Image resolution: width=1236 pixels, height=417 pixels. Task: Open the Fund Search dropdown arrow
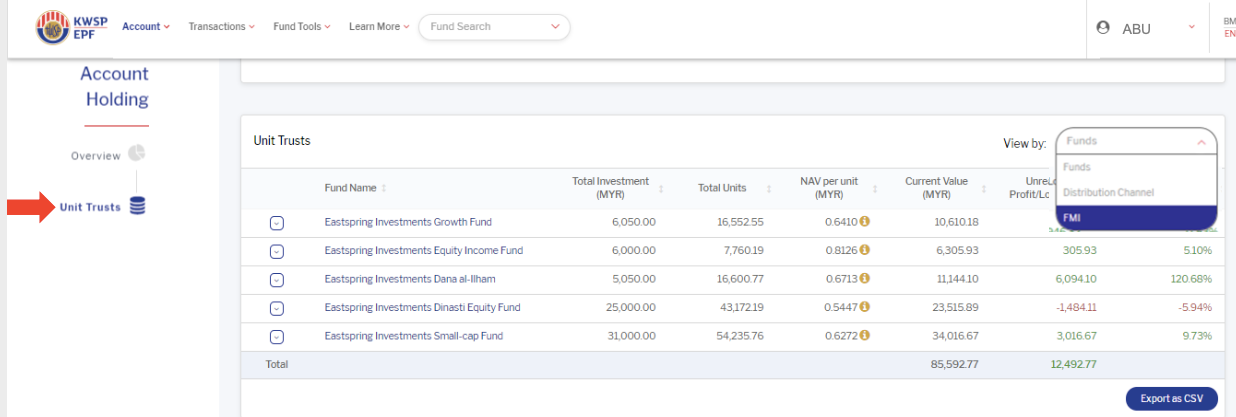554,27
